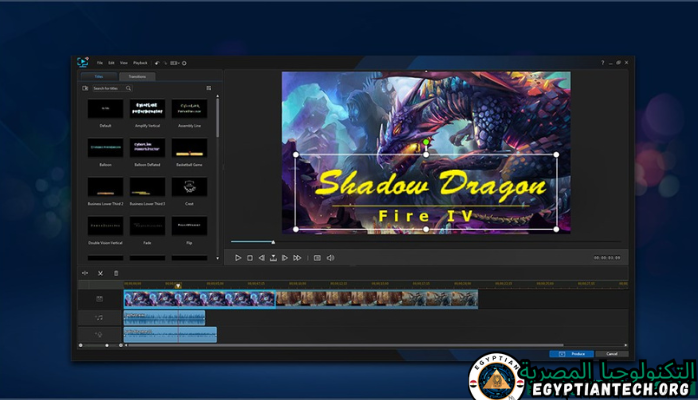This screenshot has width=698, height=400.
Task: Open the aspect ratio dropdown in top toolbar
Action: [174, 63]
